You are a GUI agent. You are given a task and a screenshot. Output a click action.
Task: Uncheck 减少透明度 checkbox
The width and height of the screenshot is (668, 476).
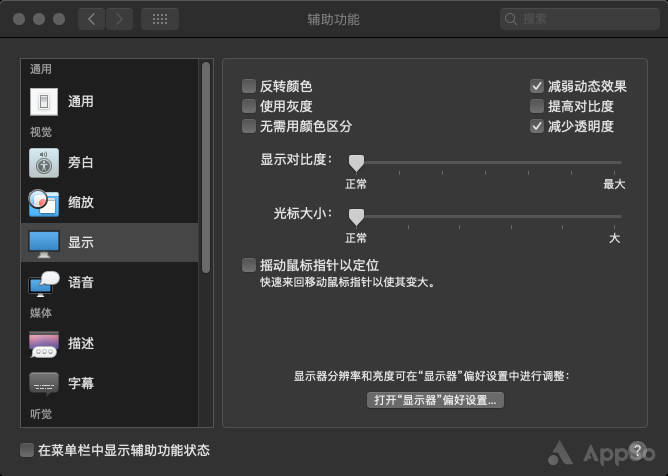tap(537, 126)
